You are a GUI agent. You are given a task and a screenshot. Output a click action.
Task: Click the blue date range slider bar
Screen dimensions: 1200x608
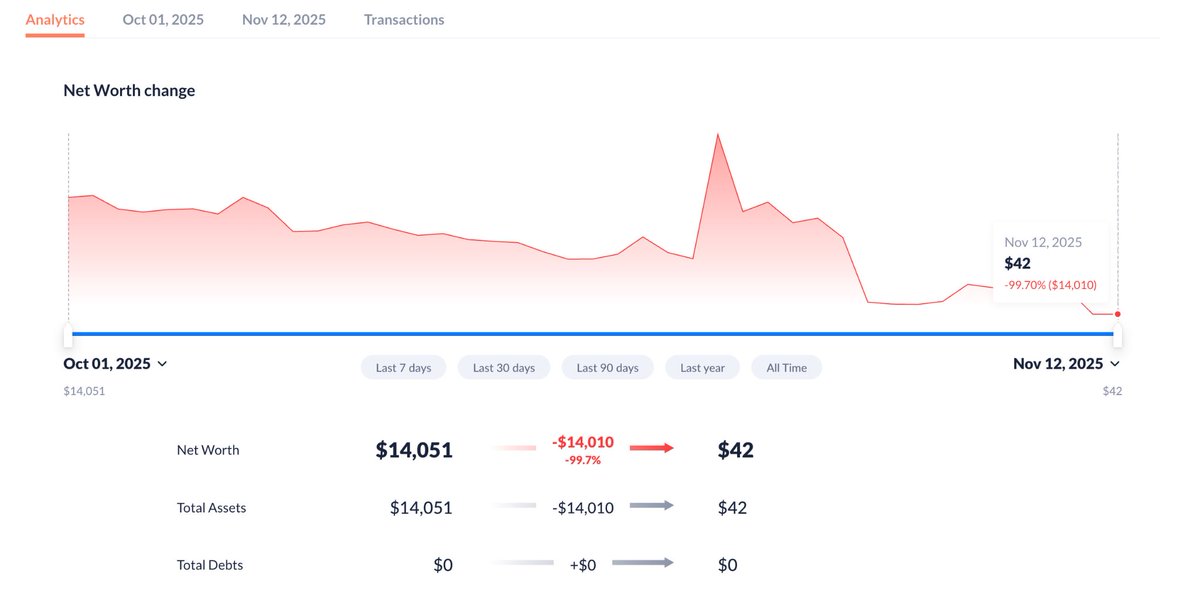[x=593, y=333]
